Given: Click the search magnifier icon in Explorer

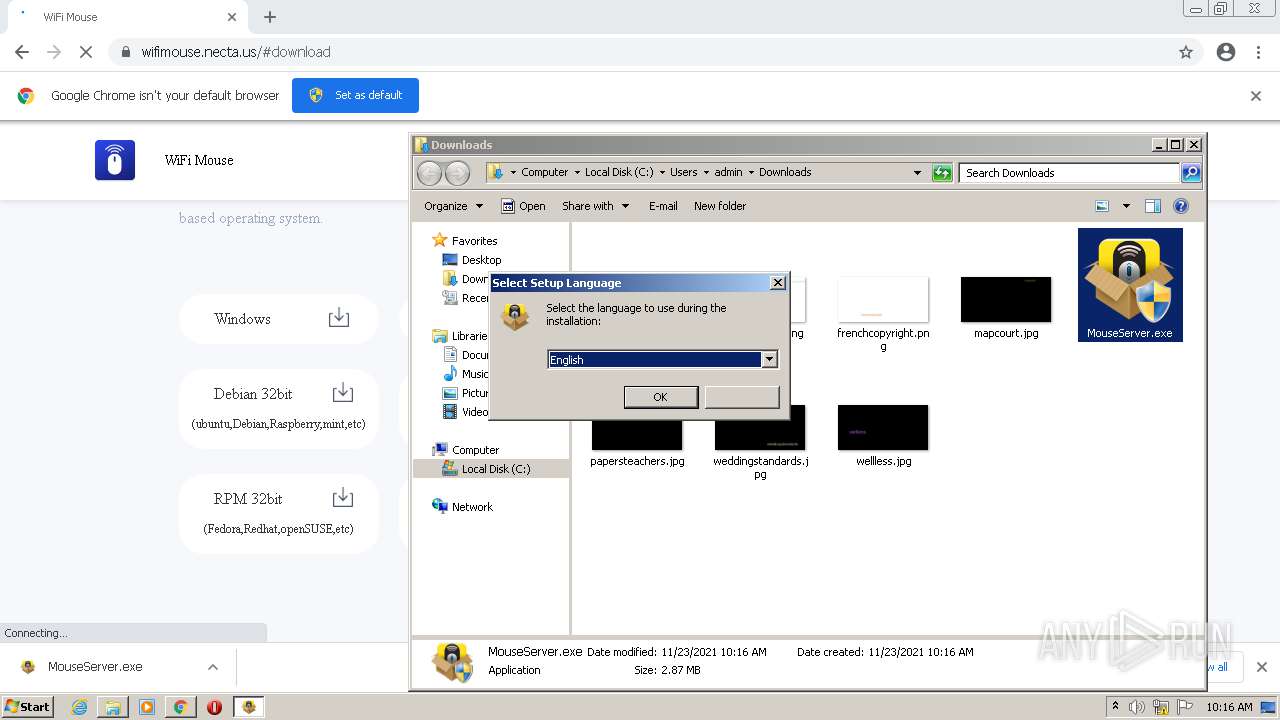Looking at the screenshot, I should click(1191, 173).
